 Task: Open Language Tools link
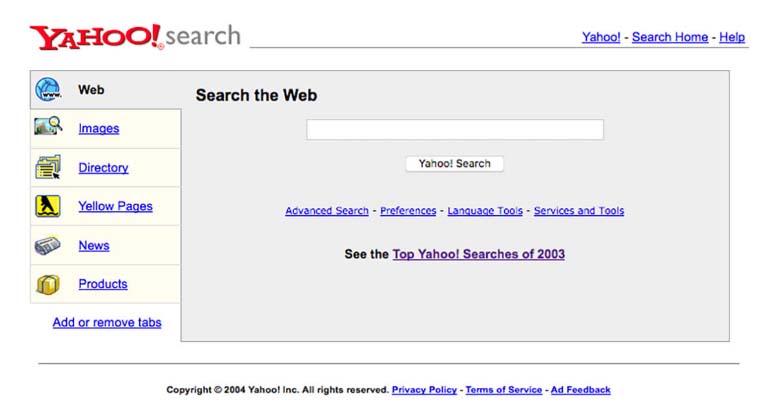click(485, 211)
